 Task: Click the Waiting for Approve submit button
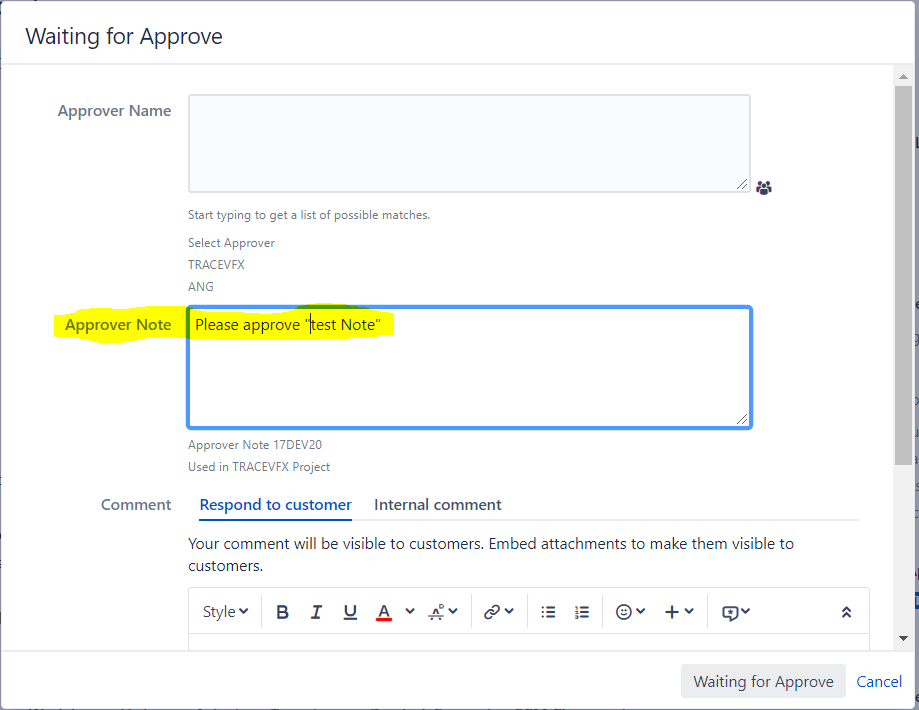(763, 681)
